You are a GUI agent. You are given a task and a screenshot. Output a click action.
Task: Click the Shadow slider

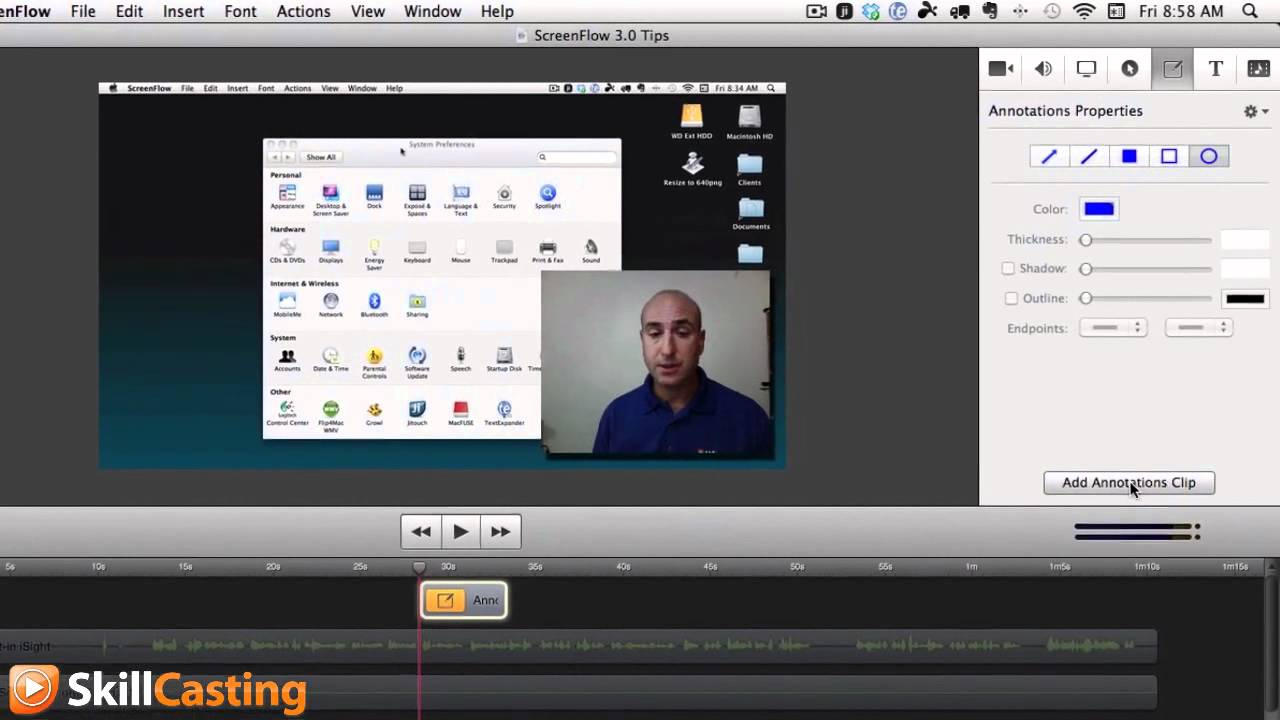click(x=1146, y=269)
